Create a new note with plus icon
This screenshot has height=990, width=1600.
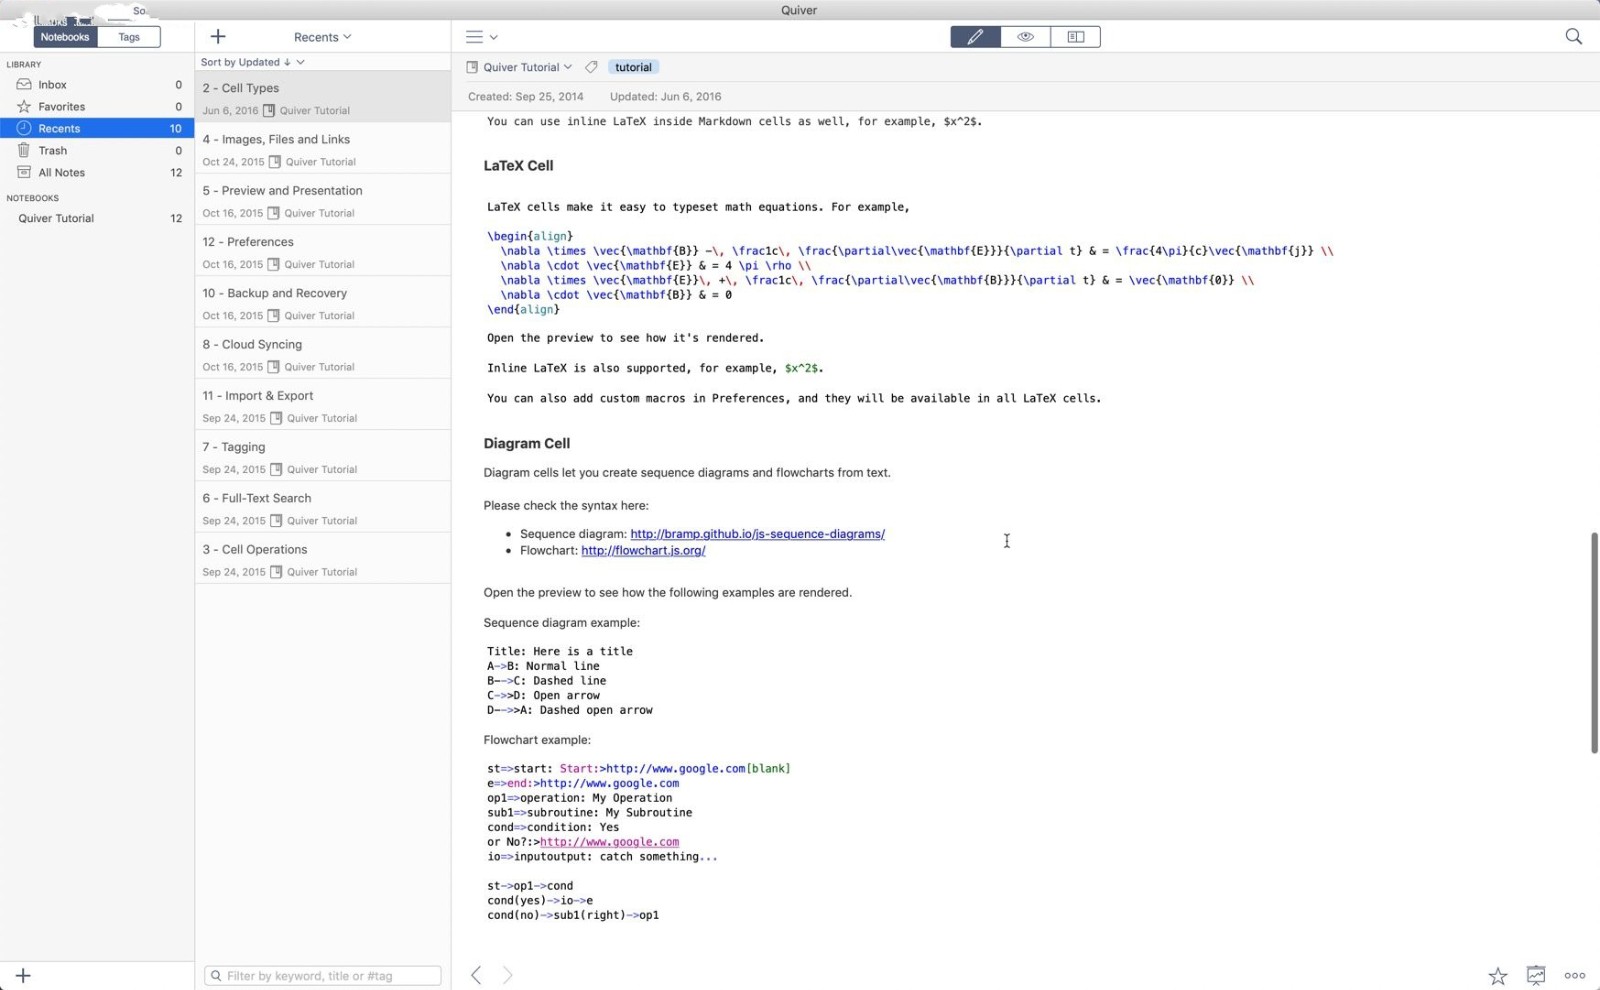pyautogui.click(x=218, y=37)
